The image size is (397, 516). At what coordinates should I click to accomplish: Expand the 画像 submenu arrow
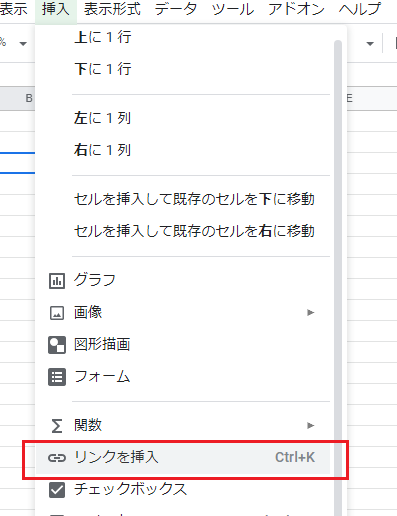coord(311,312)
